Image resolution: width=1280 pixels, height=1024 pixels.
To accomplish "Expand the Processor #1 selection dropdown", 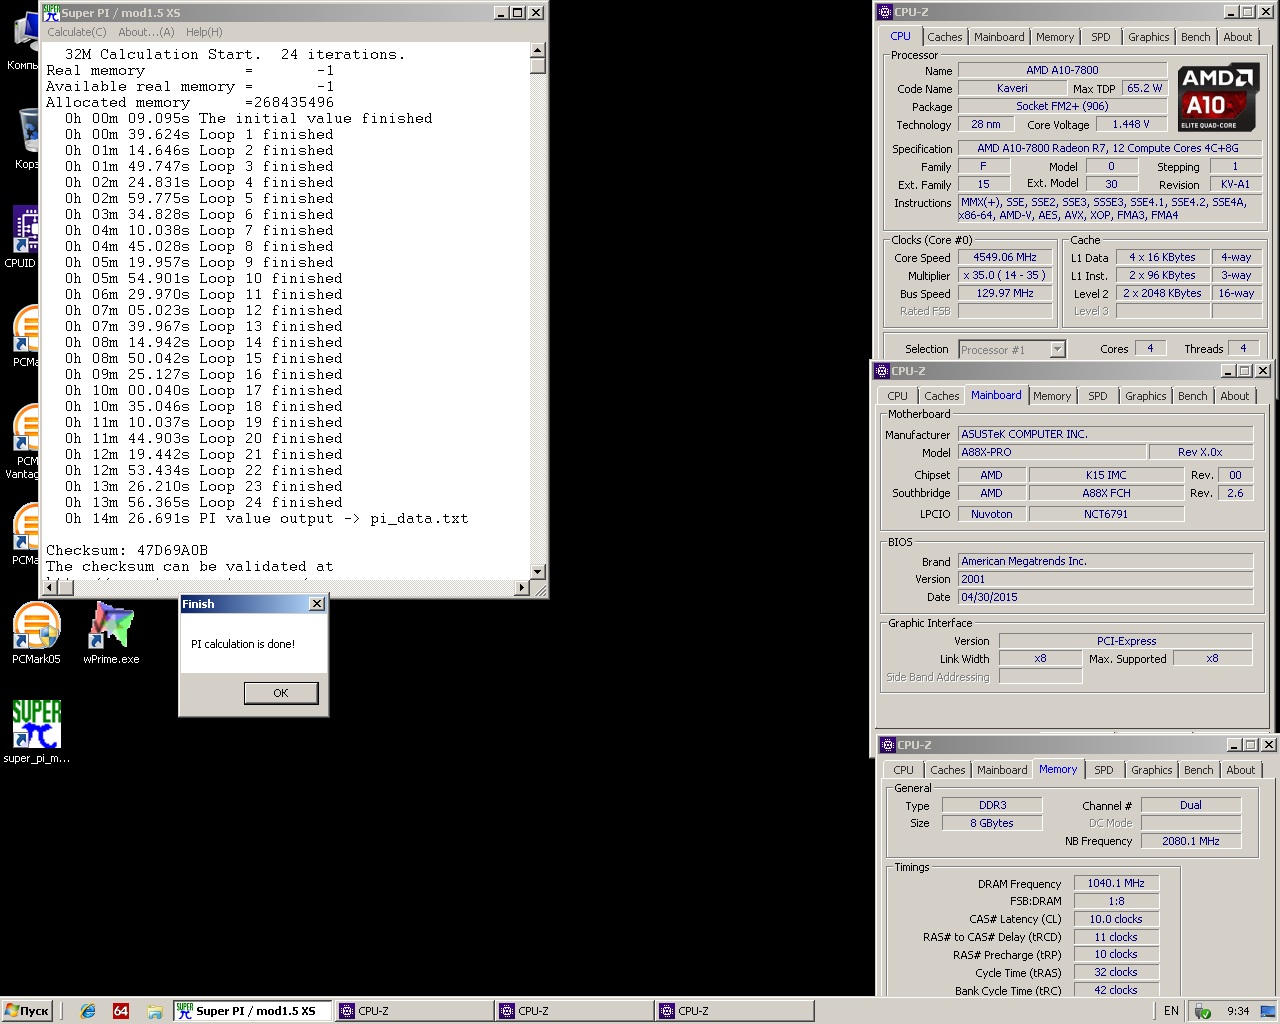I will (1057, 349).
